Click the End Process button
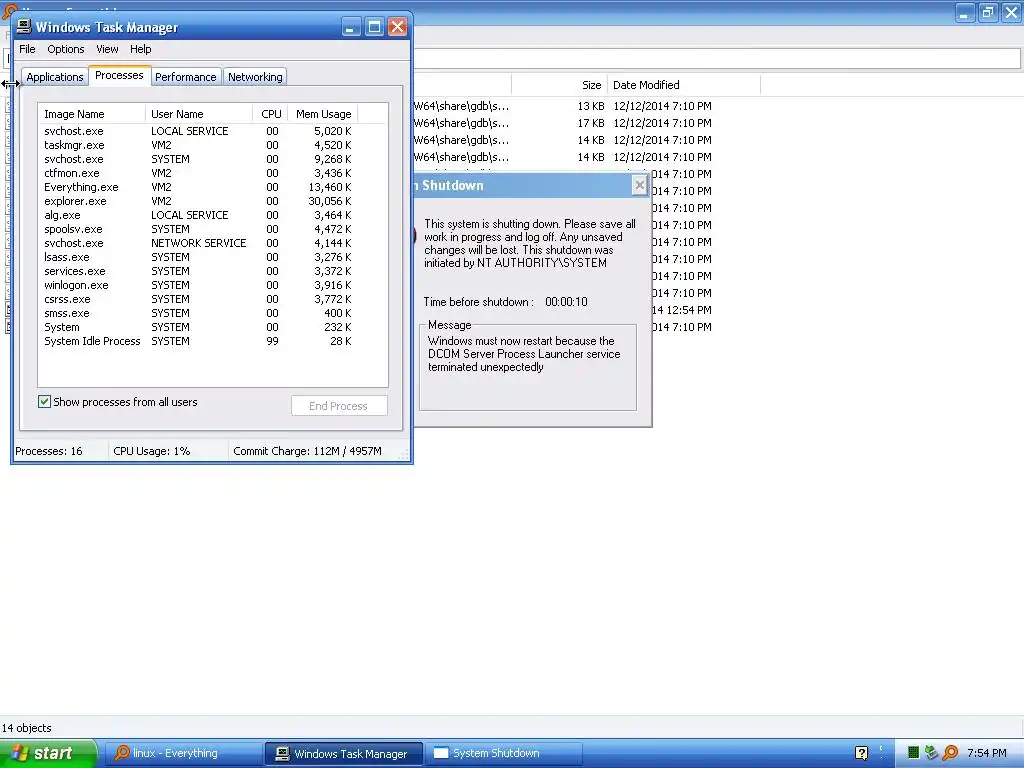Image resolution: width=1024 pixels, height=768 pixels. (x=339, y=406)
